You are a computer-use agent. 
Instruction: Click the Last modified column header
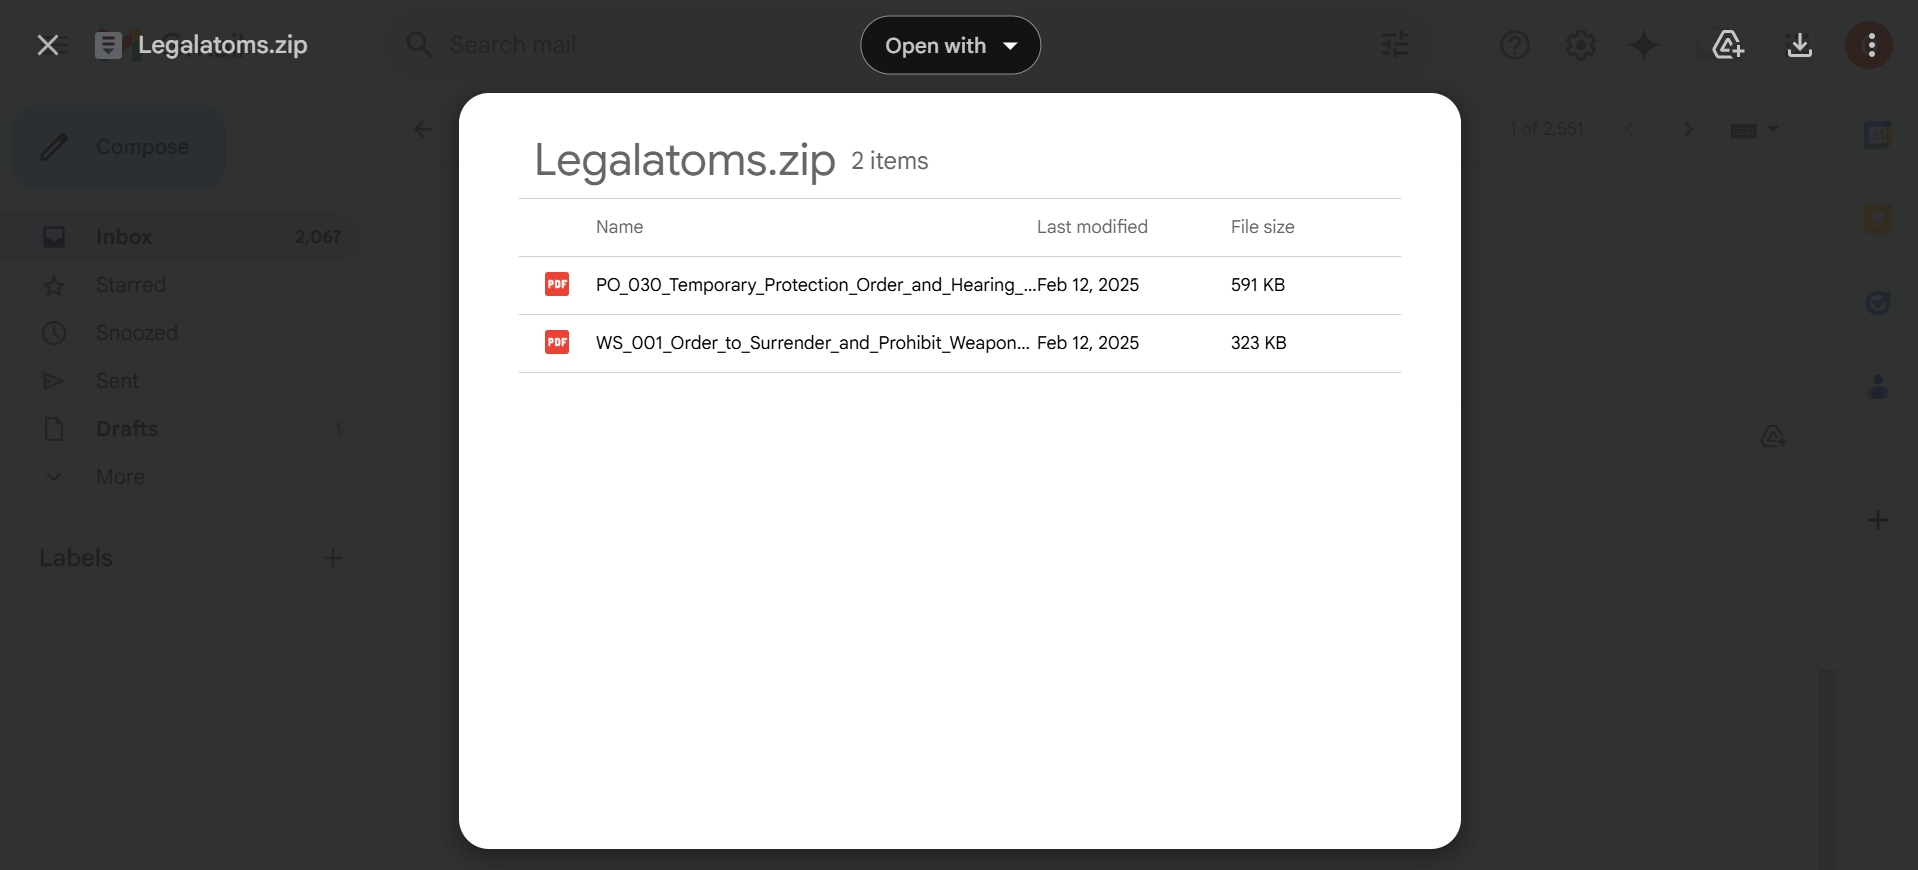click(x=1092, y=227)
